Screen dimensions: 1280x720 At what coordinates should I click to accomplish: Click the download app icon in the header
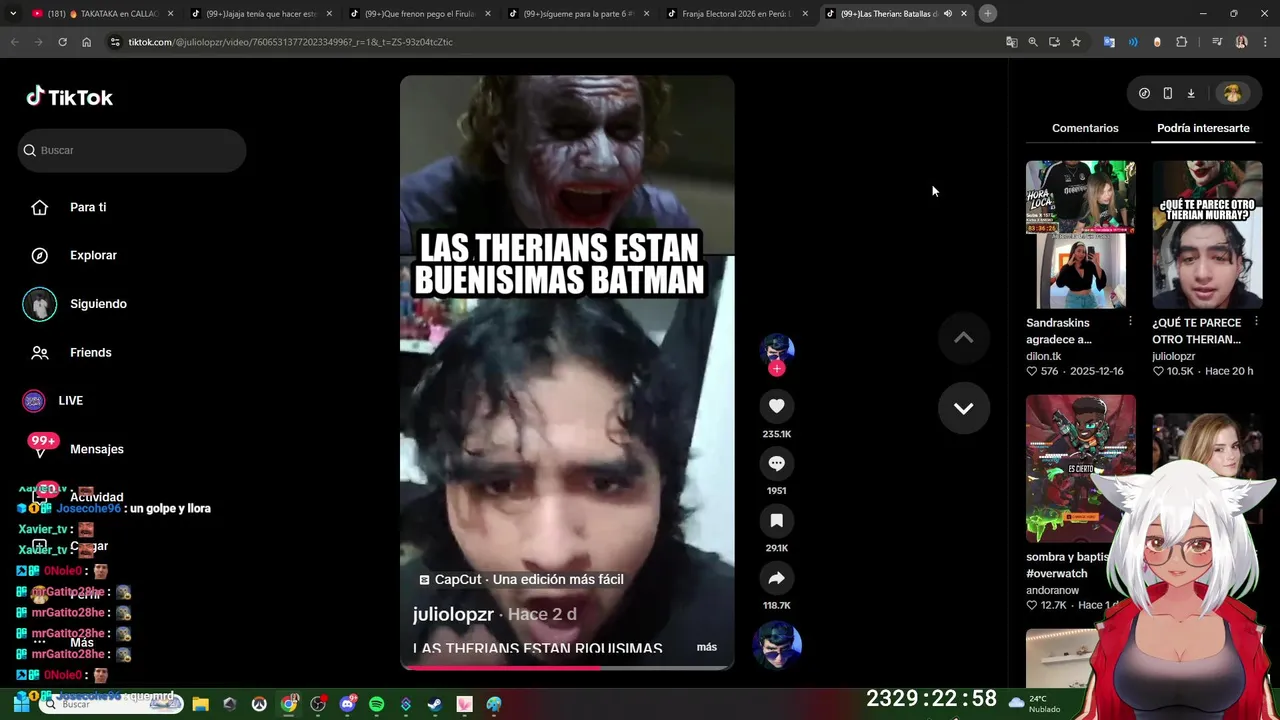[x=1190, y=93]
